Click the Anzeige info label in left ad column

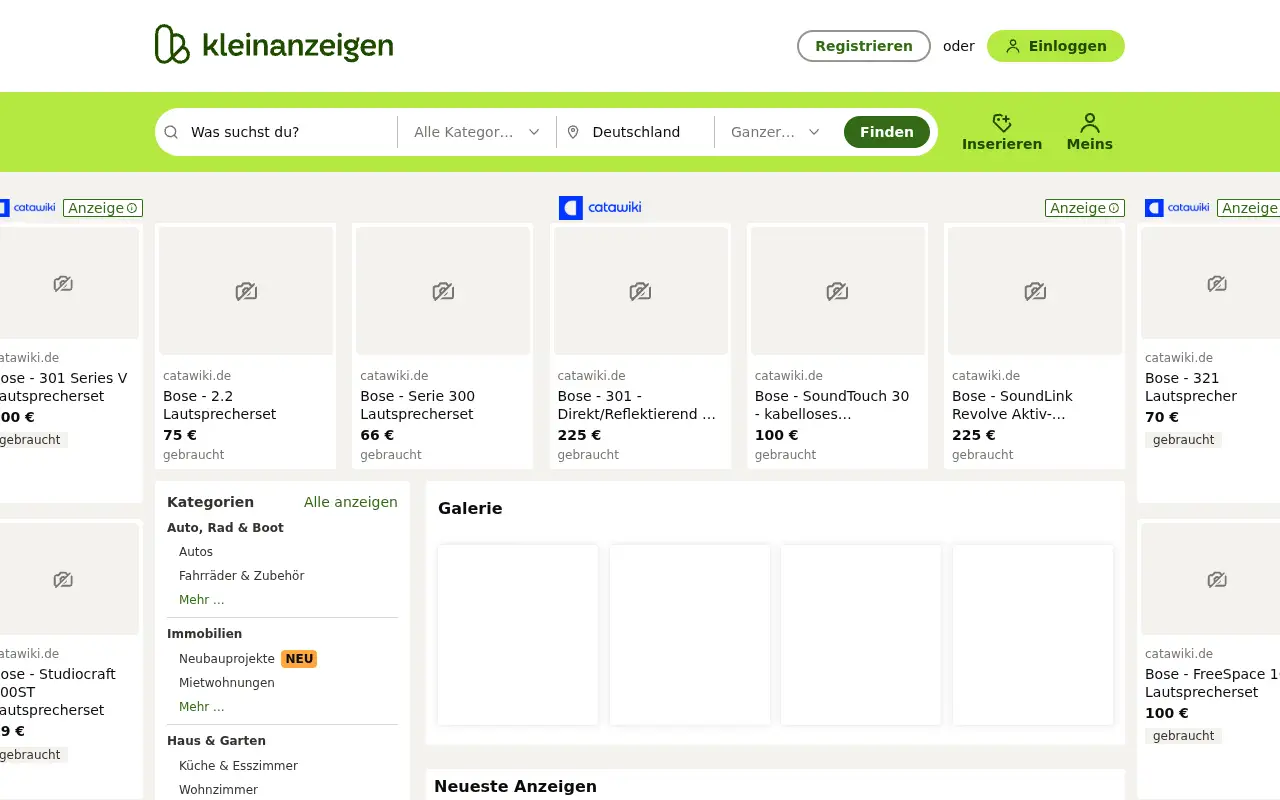click(x=103, y=208)
